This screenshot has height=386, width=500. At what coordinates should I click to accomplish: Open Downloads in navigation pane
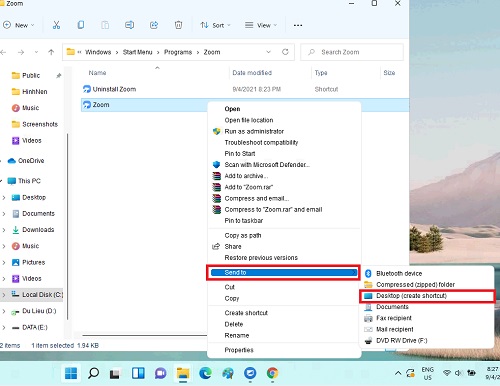(38, 230)
